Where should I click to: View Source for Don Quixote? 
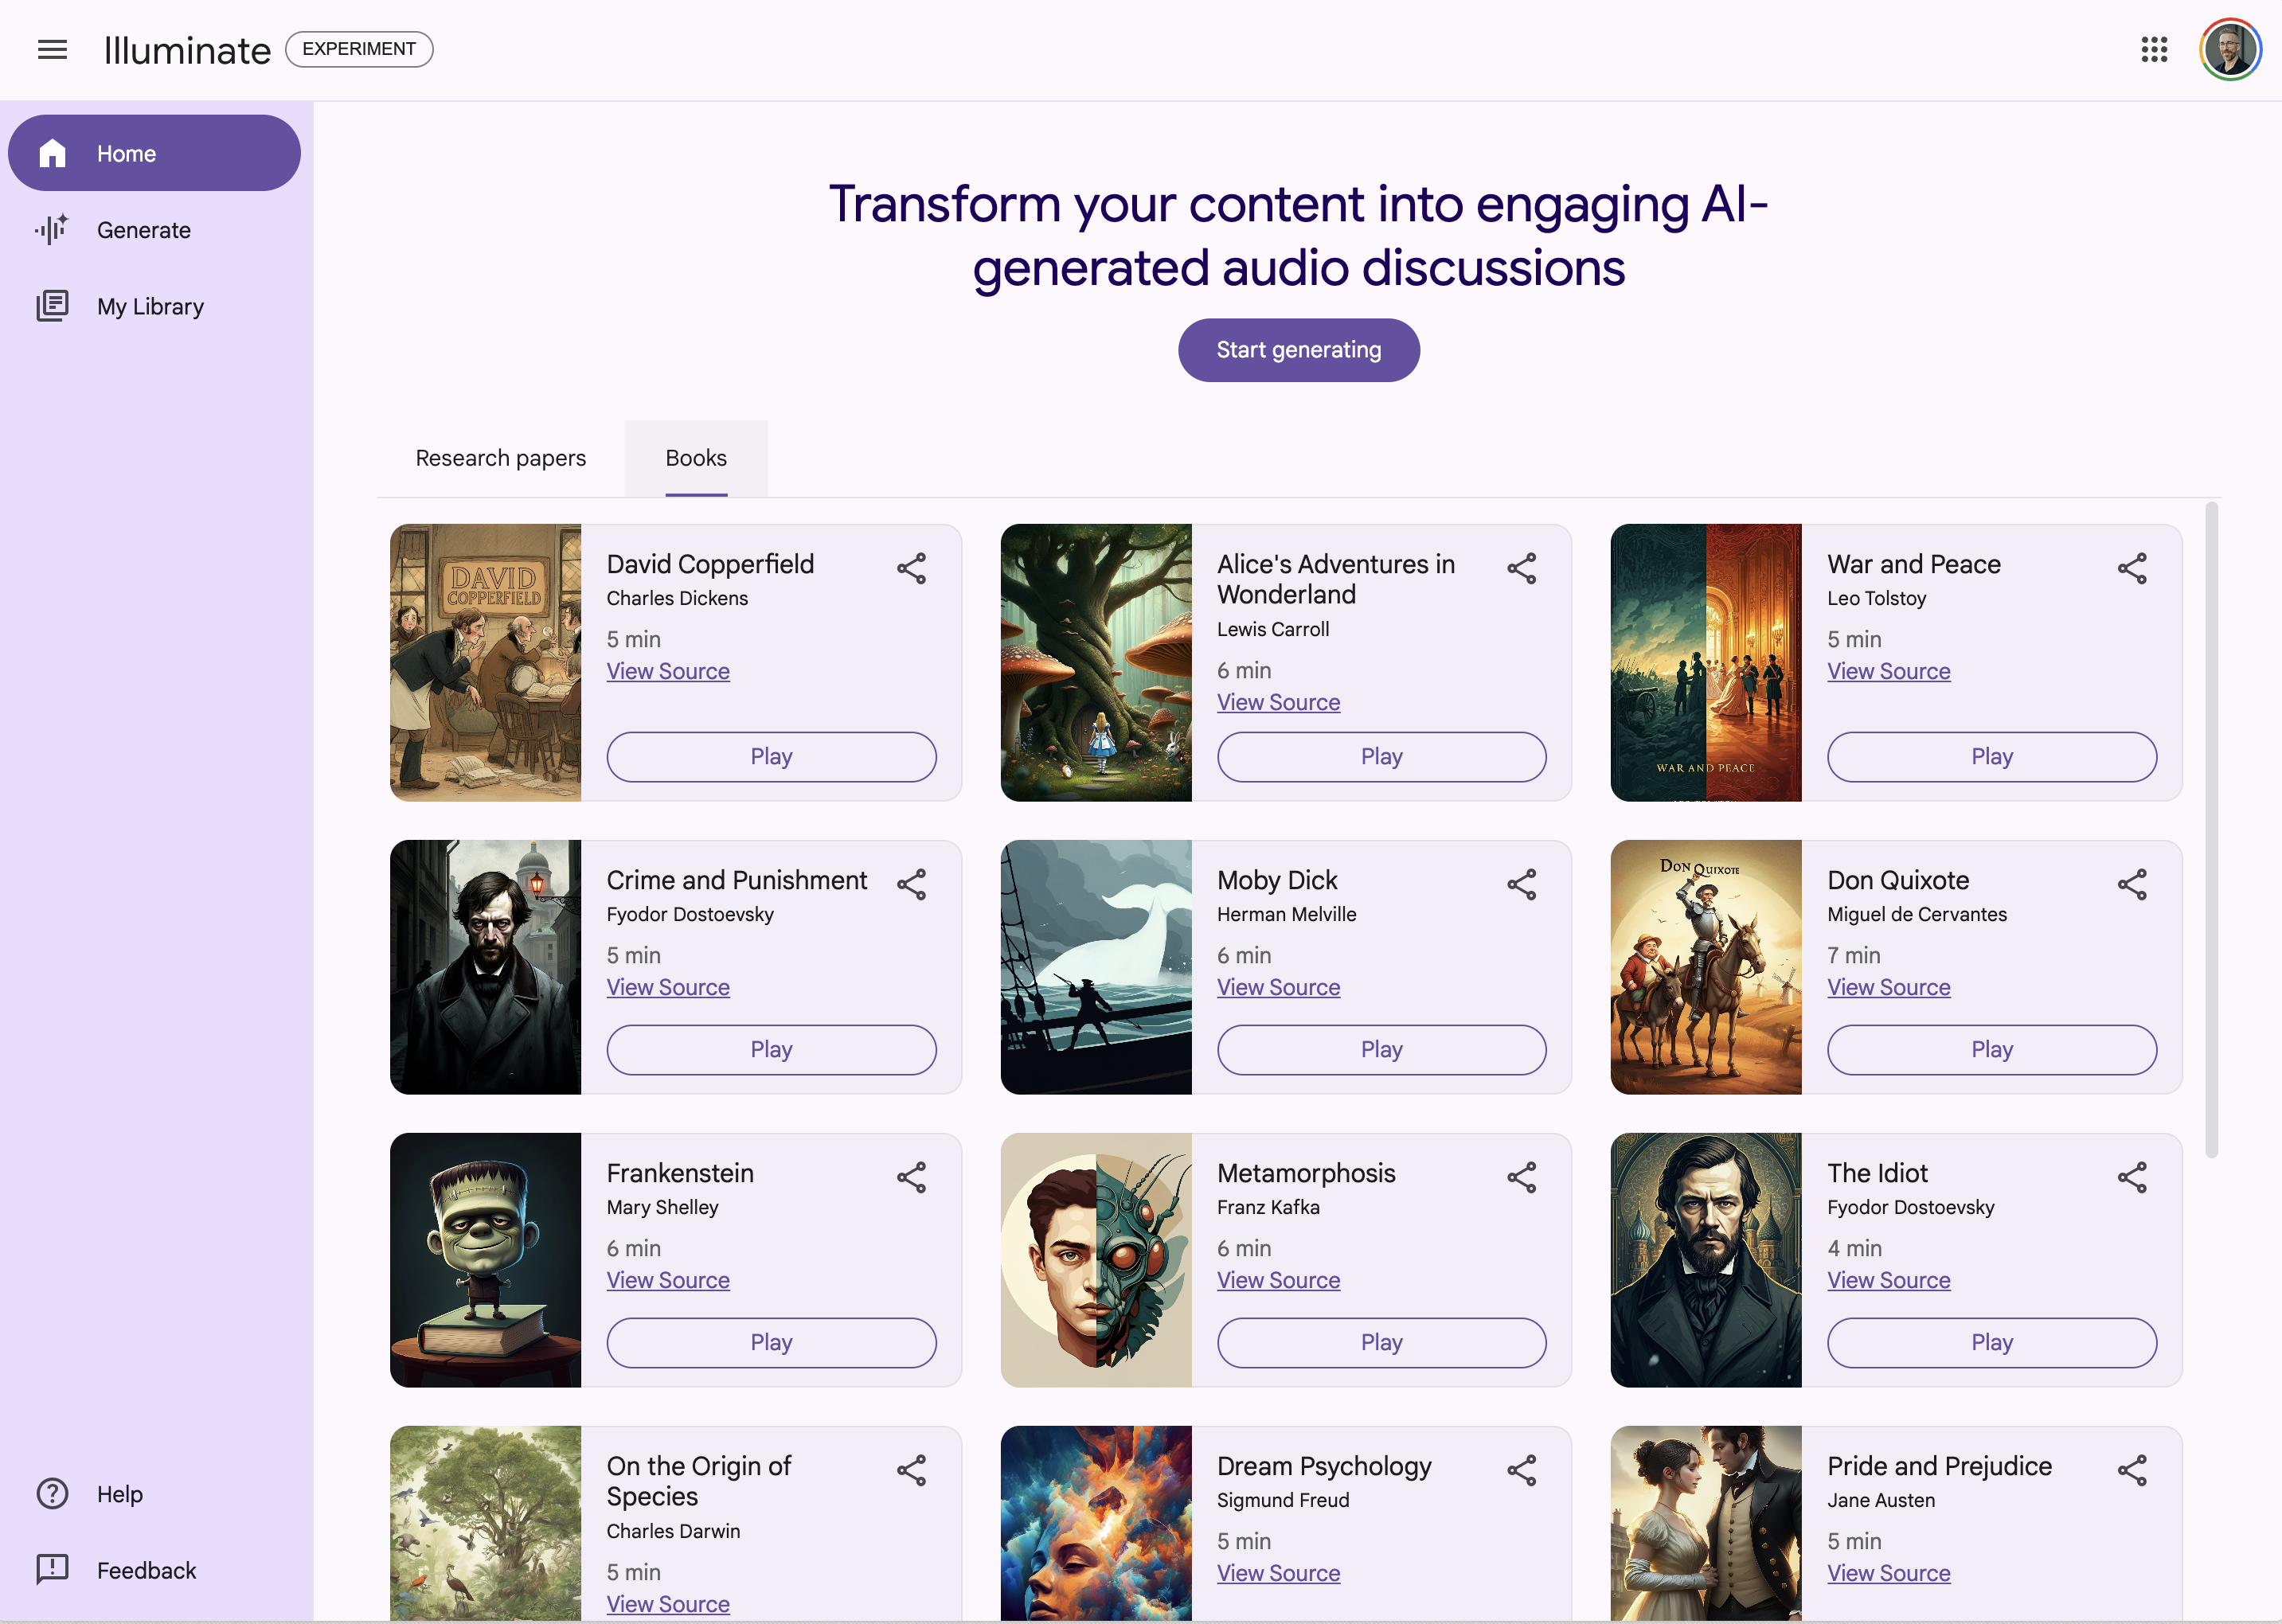(1888, 987)
